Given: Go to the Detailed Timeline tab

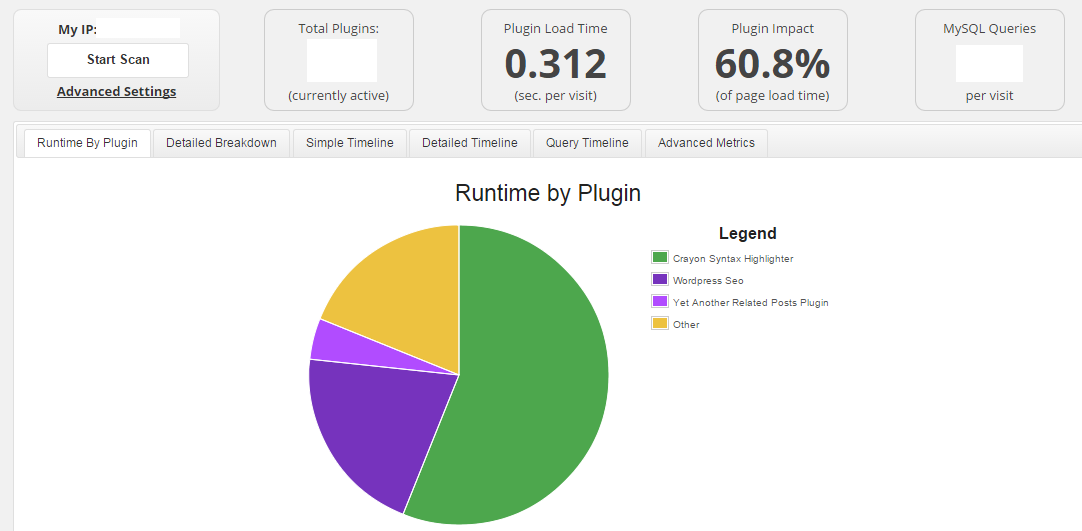Looking at the screenshot, I should coord(470,143).
